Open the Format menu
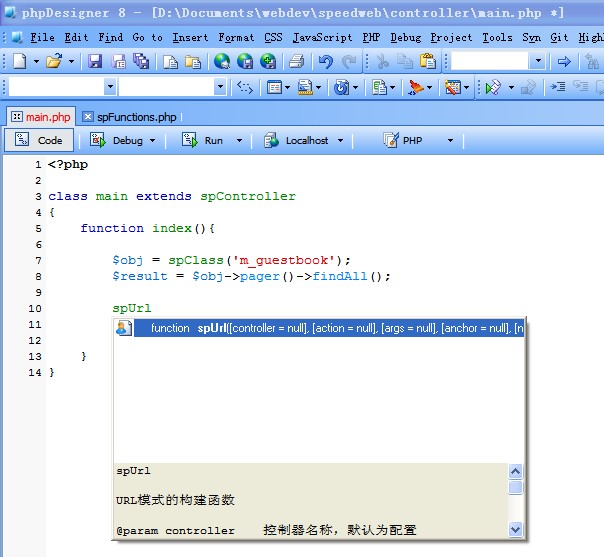The height and width of the screenshot is (557, 604). (x=236, y=37)
